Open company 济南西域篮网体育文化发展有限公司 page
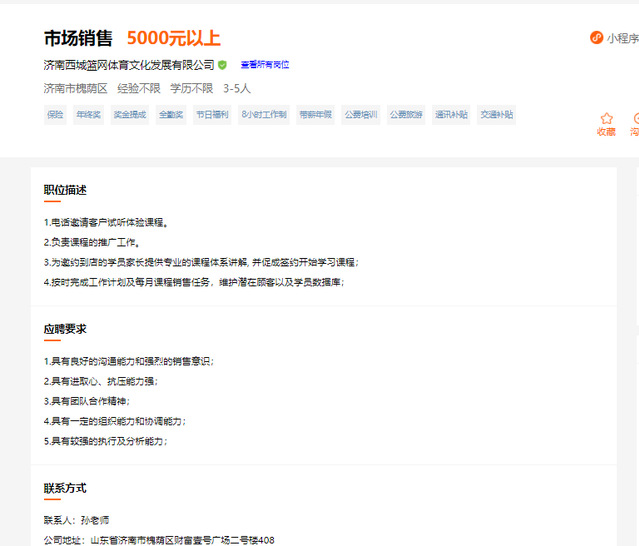 click(x=129, y=65)
